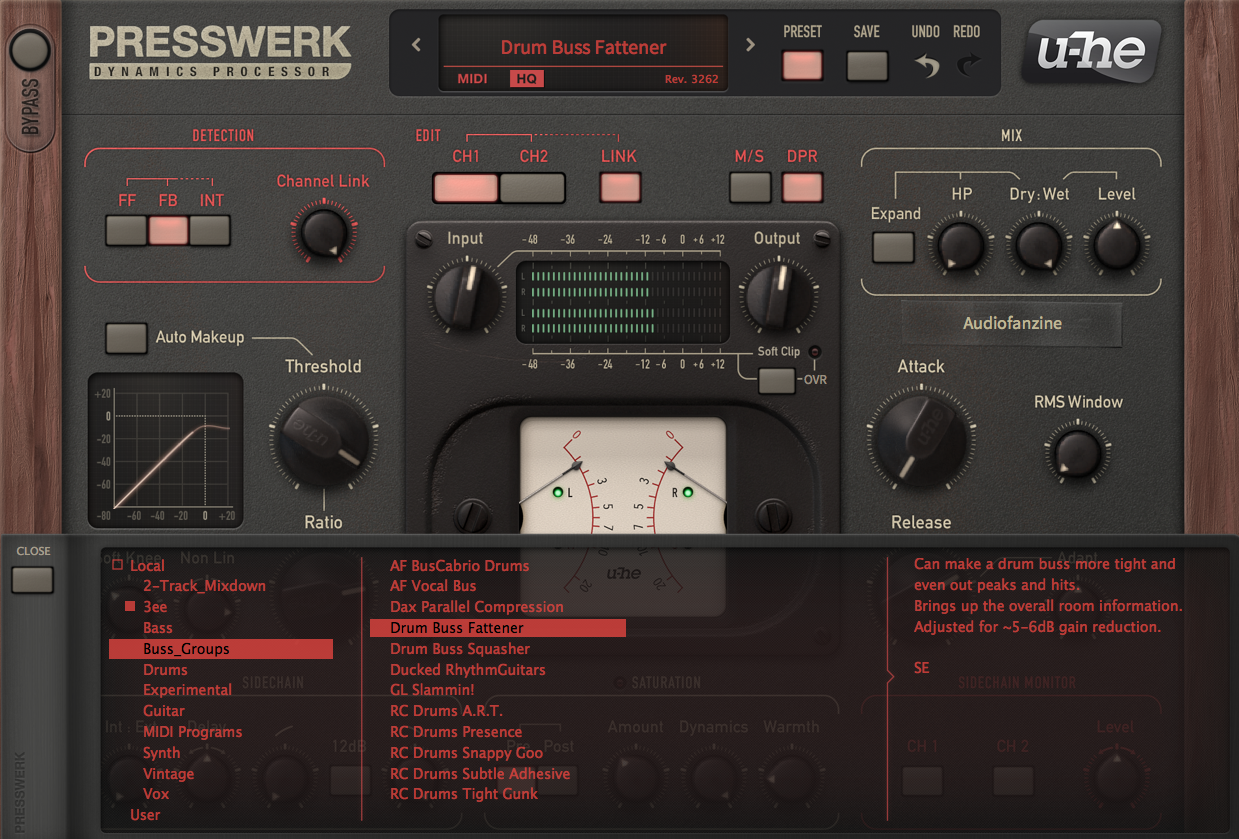1239x839 pixels.
Task: Click the Dry:Wet mix knob
Action: pyautogui.click(x=1039, y=242)
